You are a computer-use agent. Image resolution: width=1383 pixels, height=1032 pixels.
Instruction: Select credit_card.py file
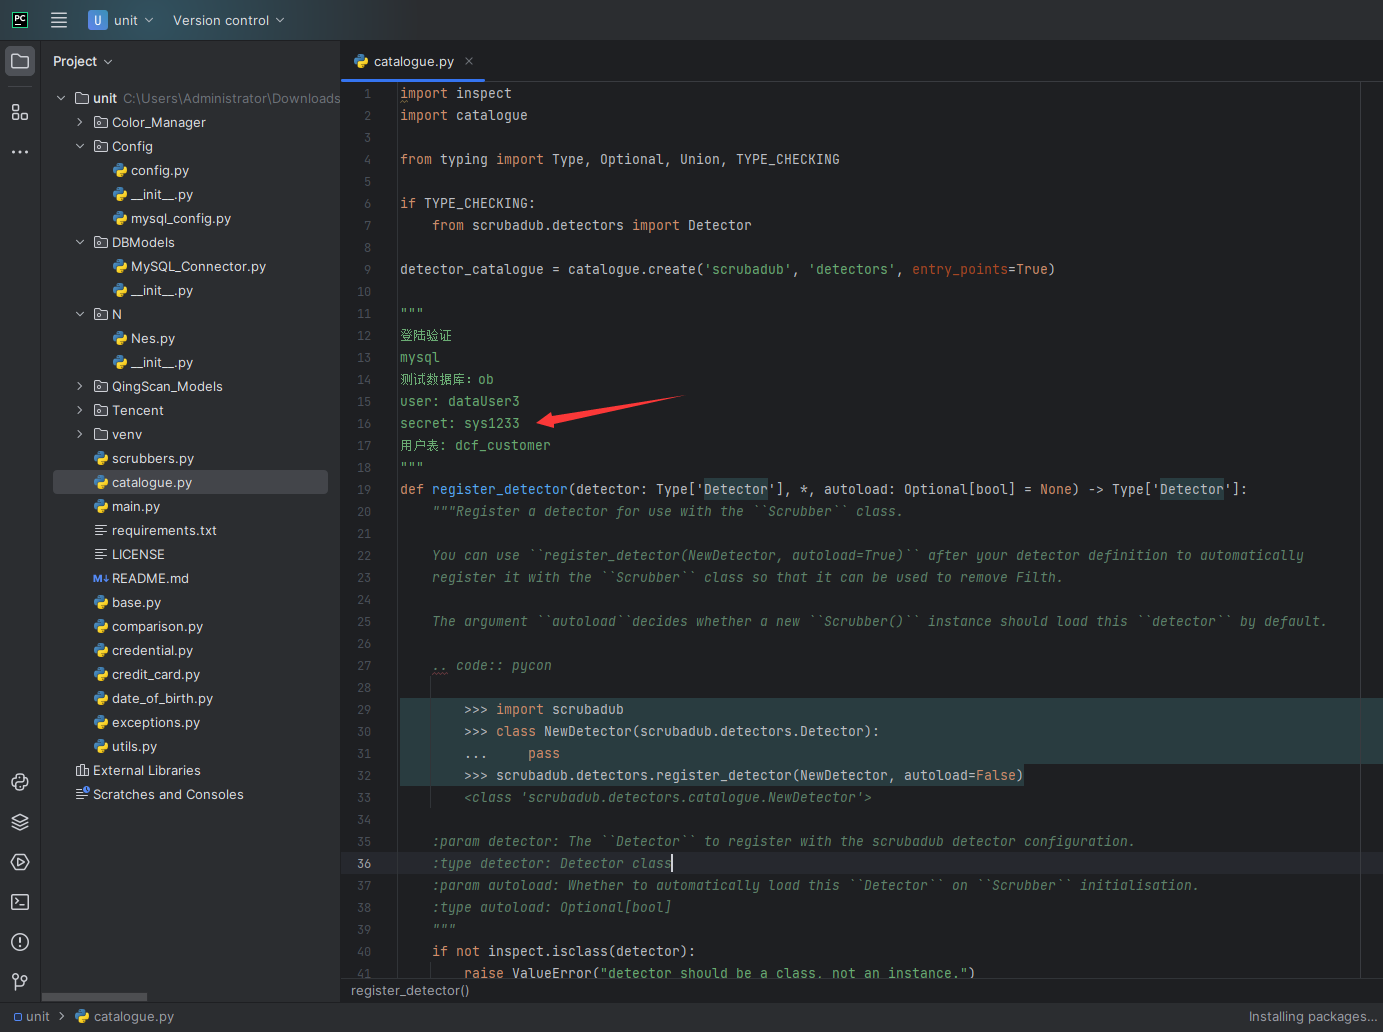coord(147,674)
